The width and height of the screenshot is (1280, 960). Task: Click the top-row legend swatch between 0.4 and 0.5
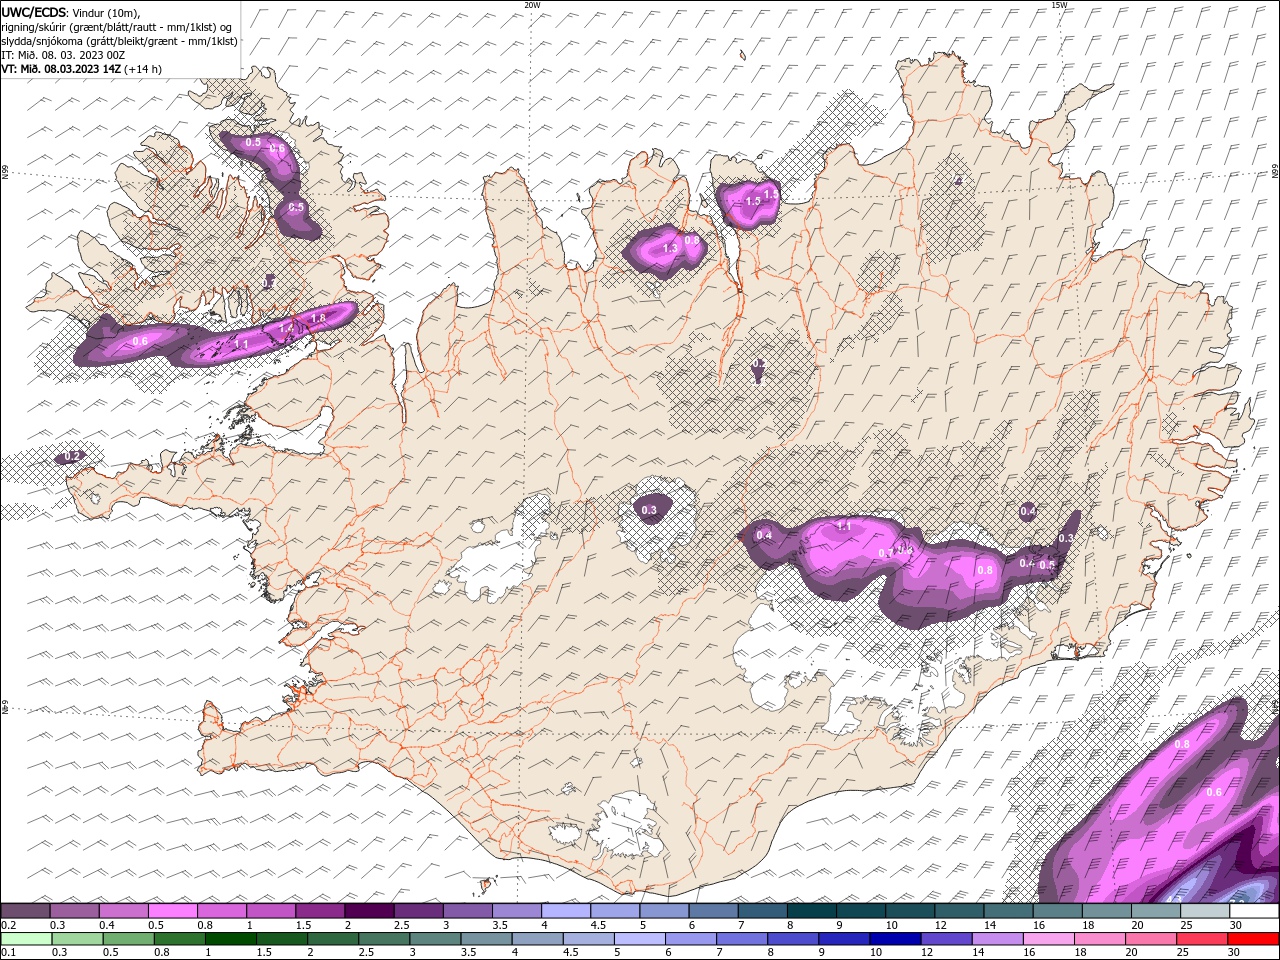click(123, 911)
